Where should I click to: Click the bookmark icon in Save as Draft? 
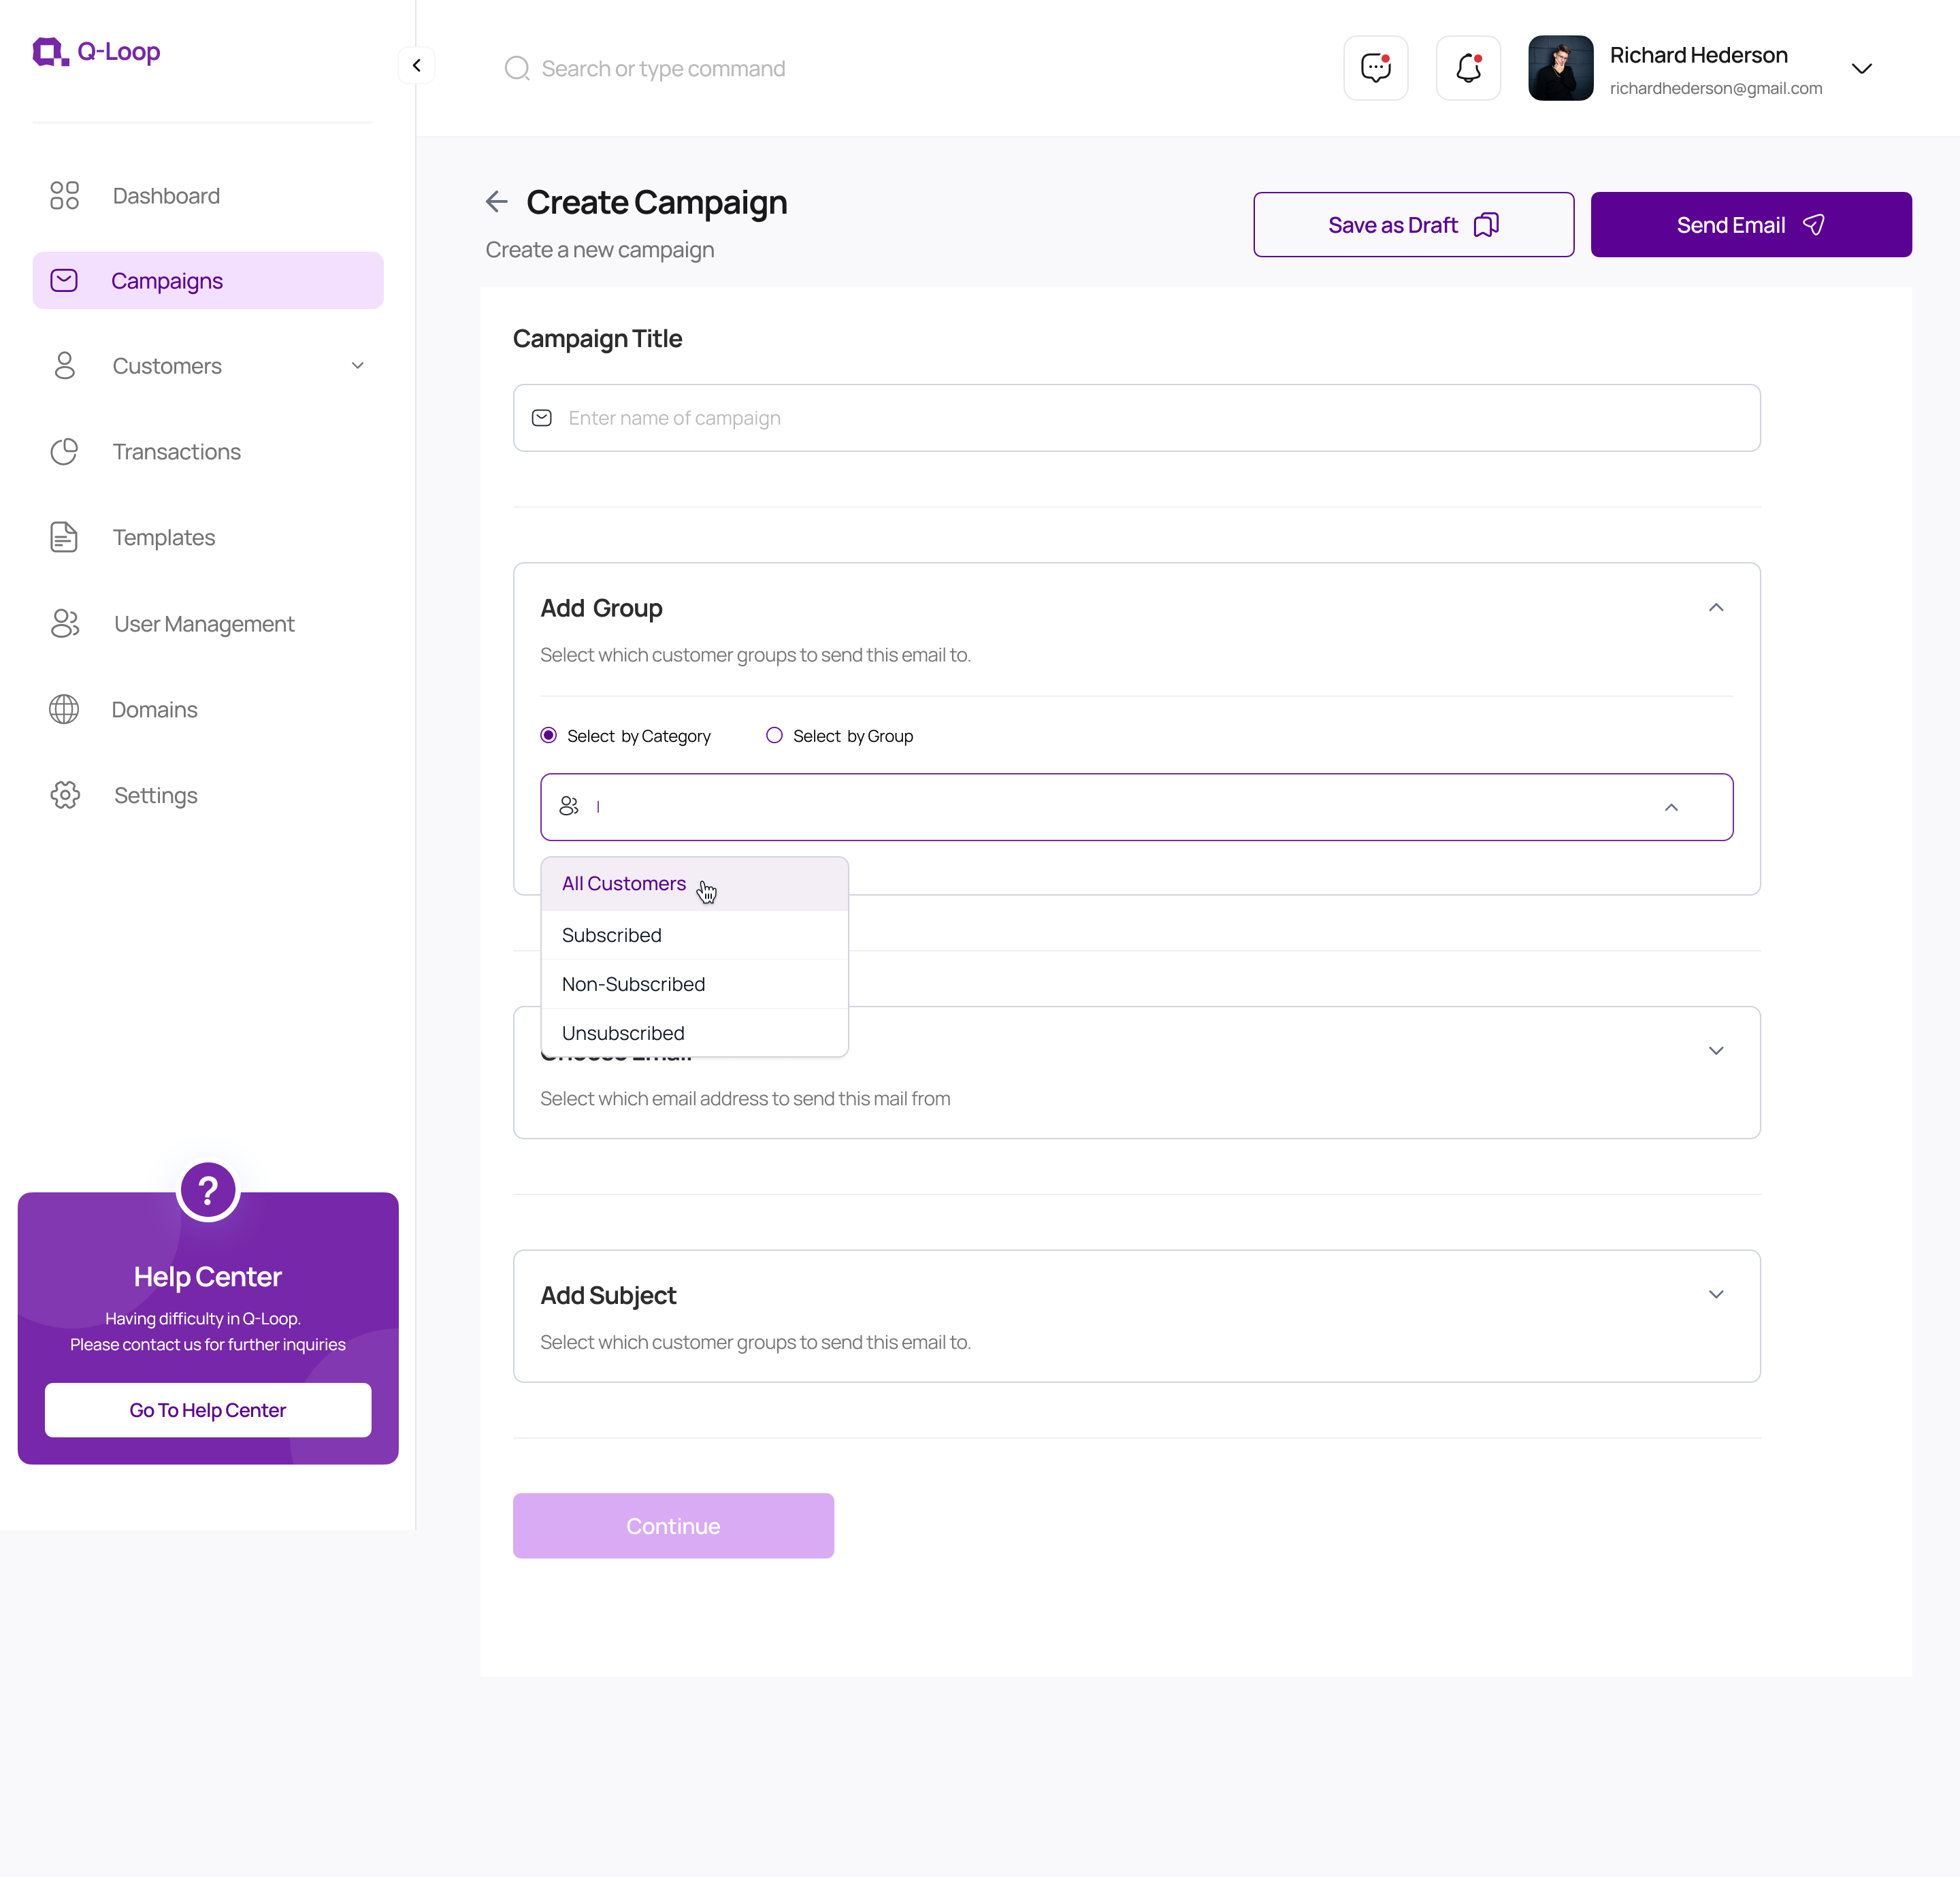(1486, 224)
